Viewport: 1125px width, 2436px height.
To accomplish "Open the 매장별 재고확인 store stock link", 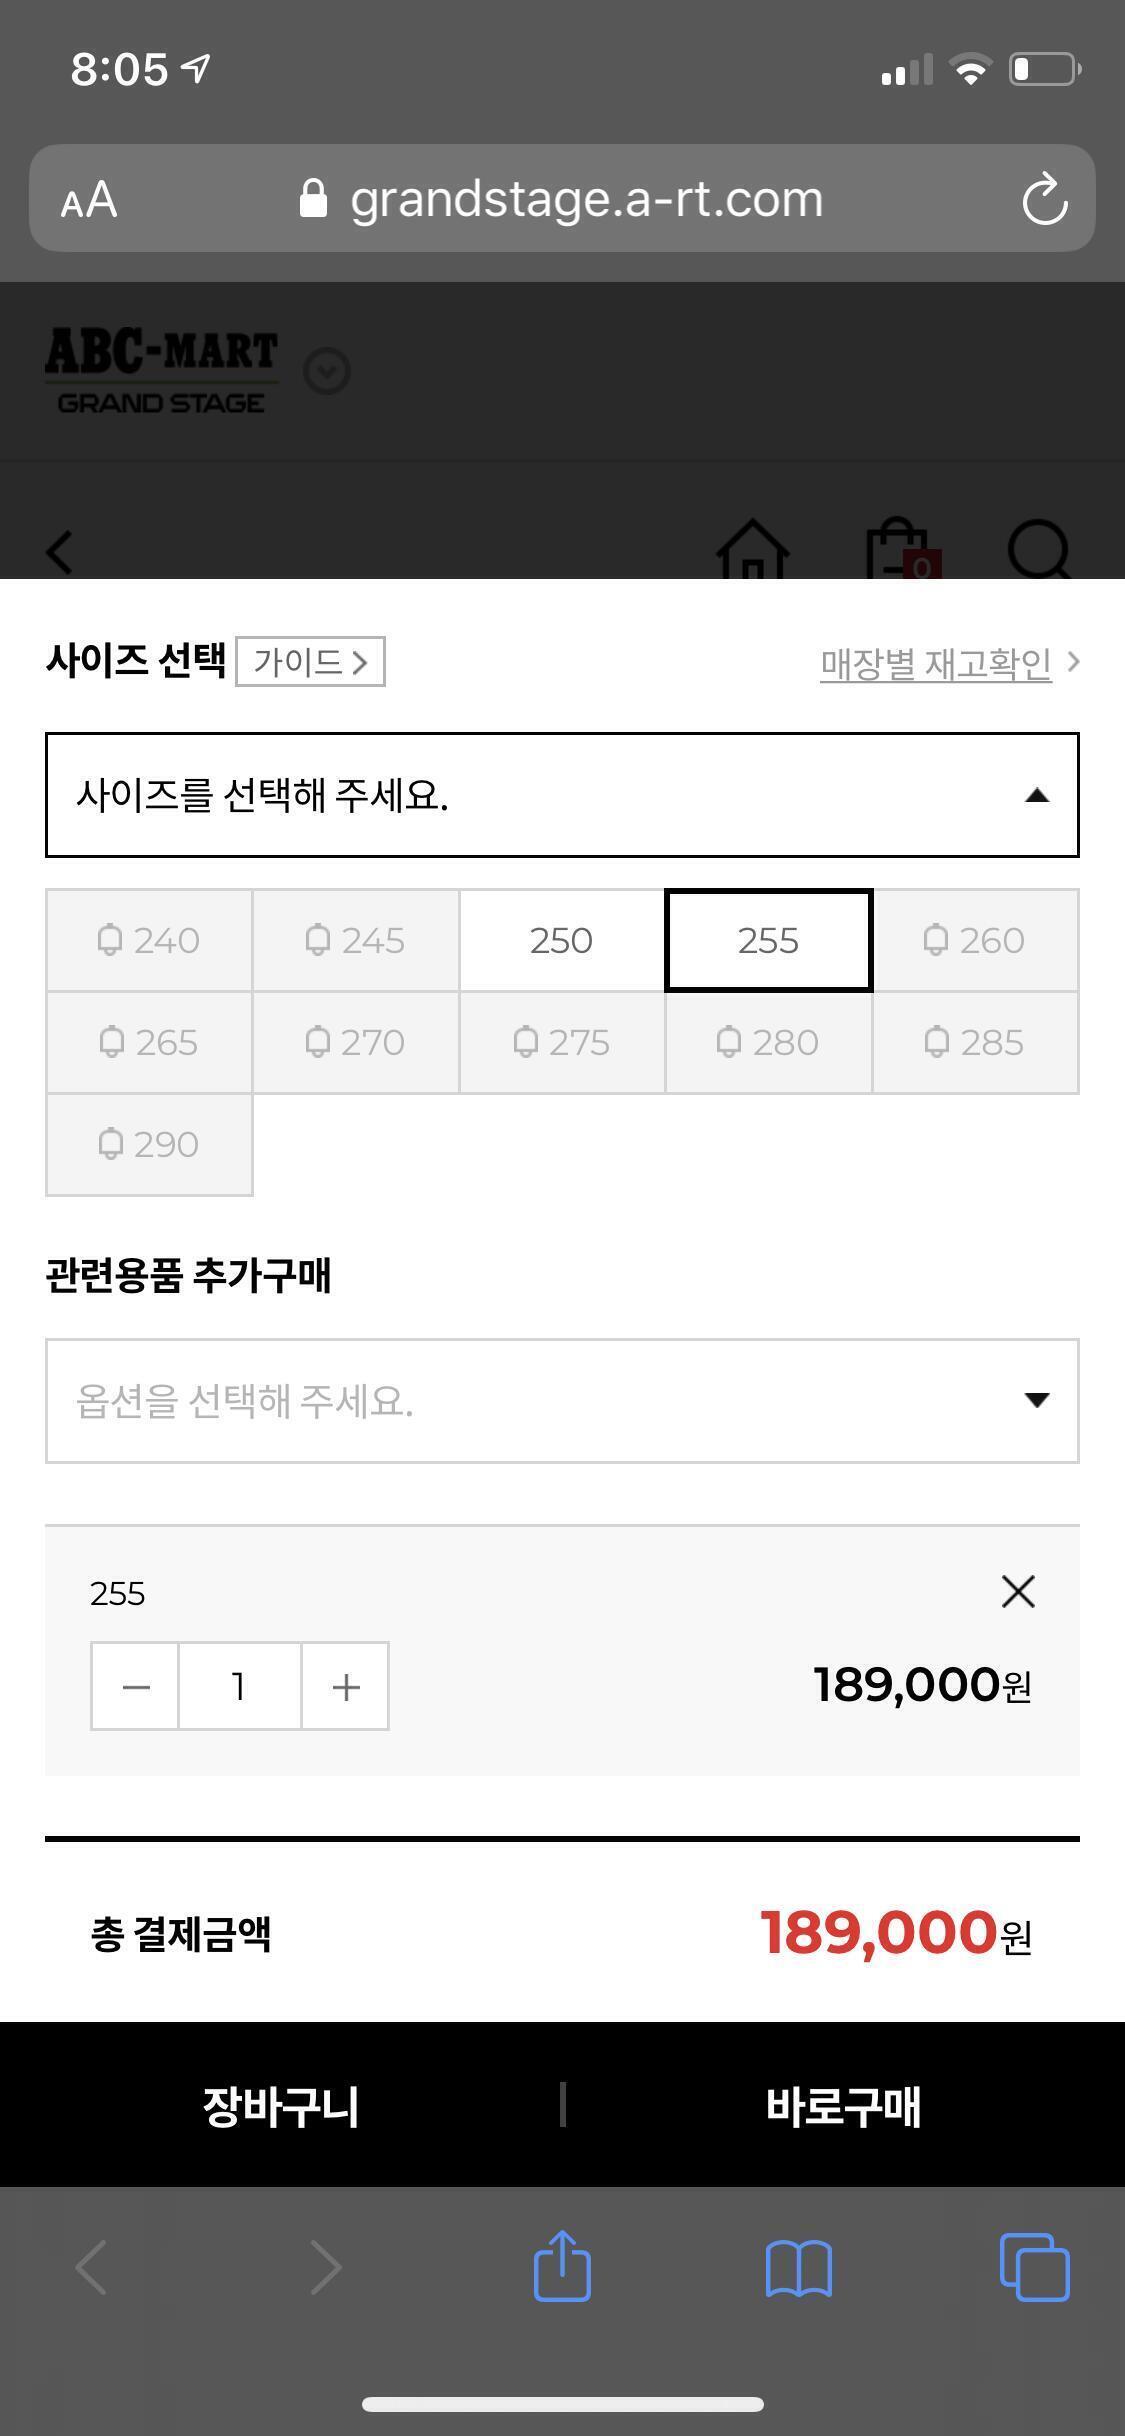I will click(935, 662).
